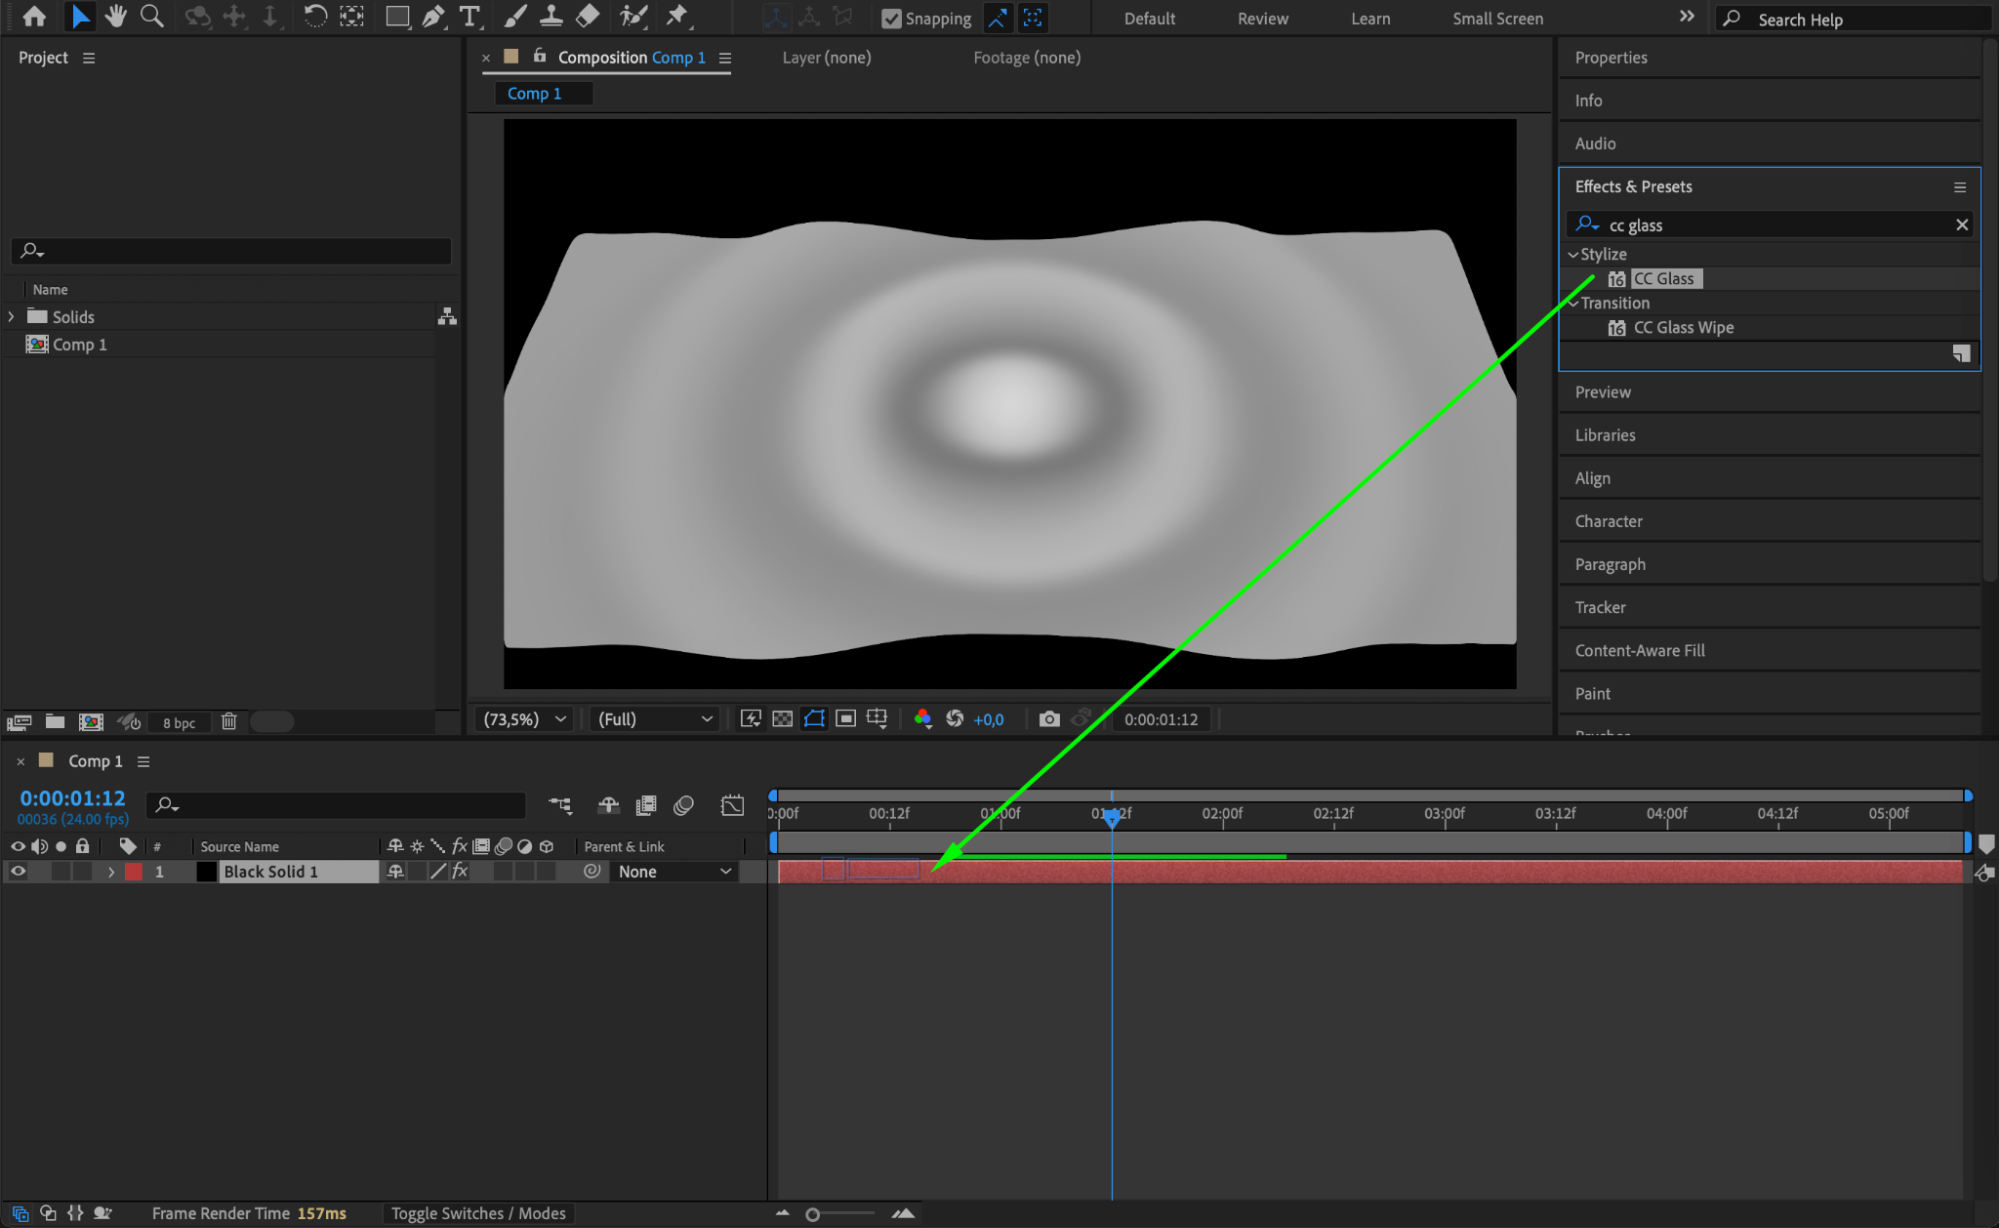Click the red label color of layer 1
The height and width of the screenshot is (1228, 1999).
[133, 871]
